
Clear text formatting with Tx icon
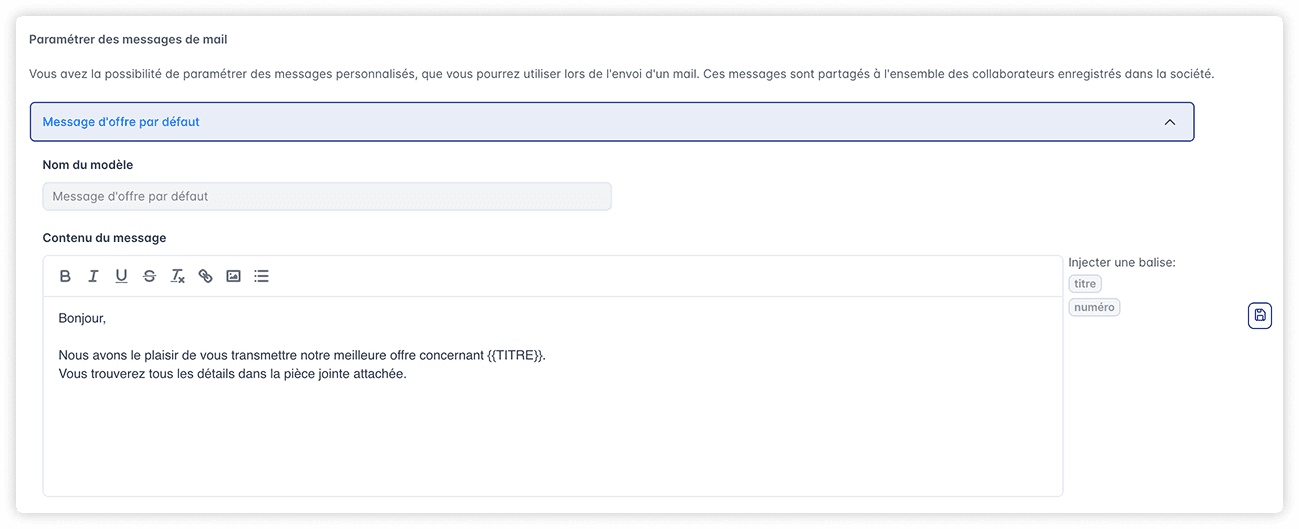pyautogui.click(x=177, y=276)
